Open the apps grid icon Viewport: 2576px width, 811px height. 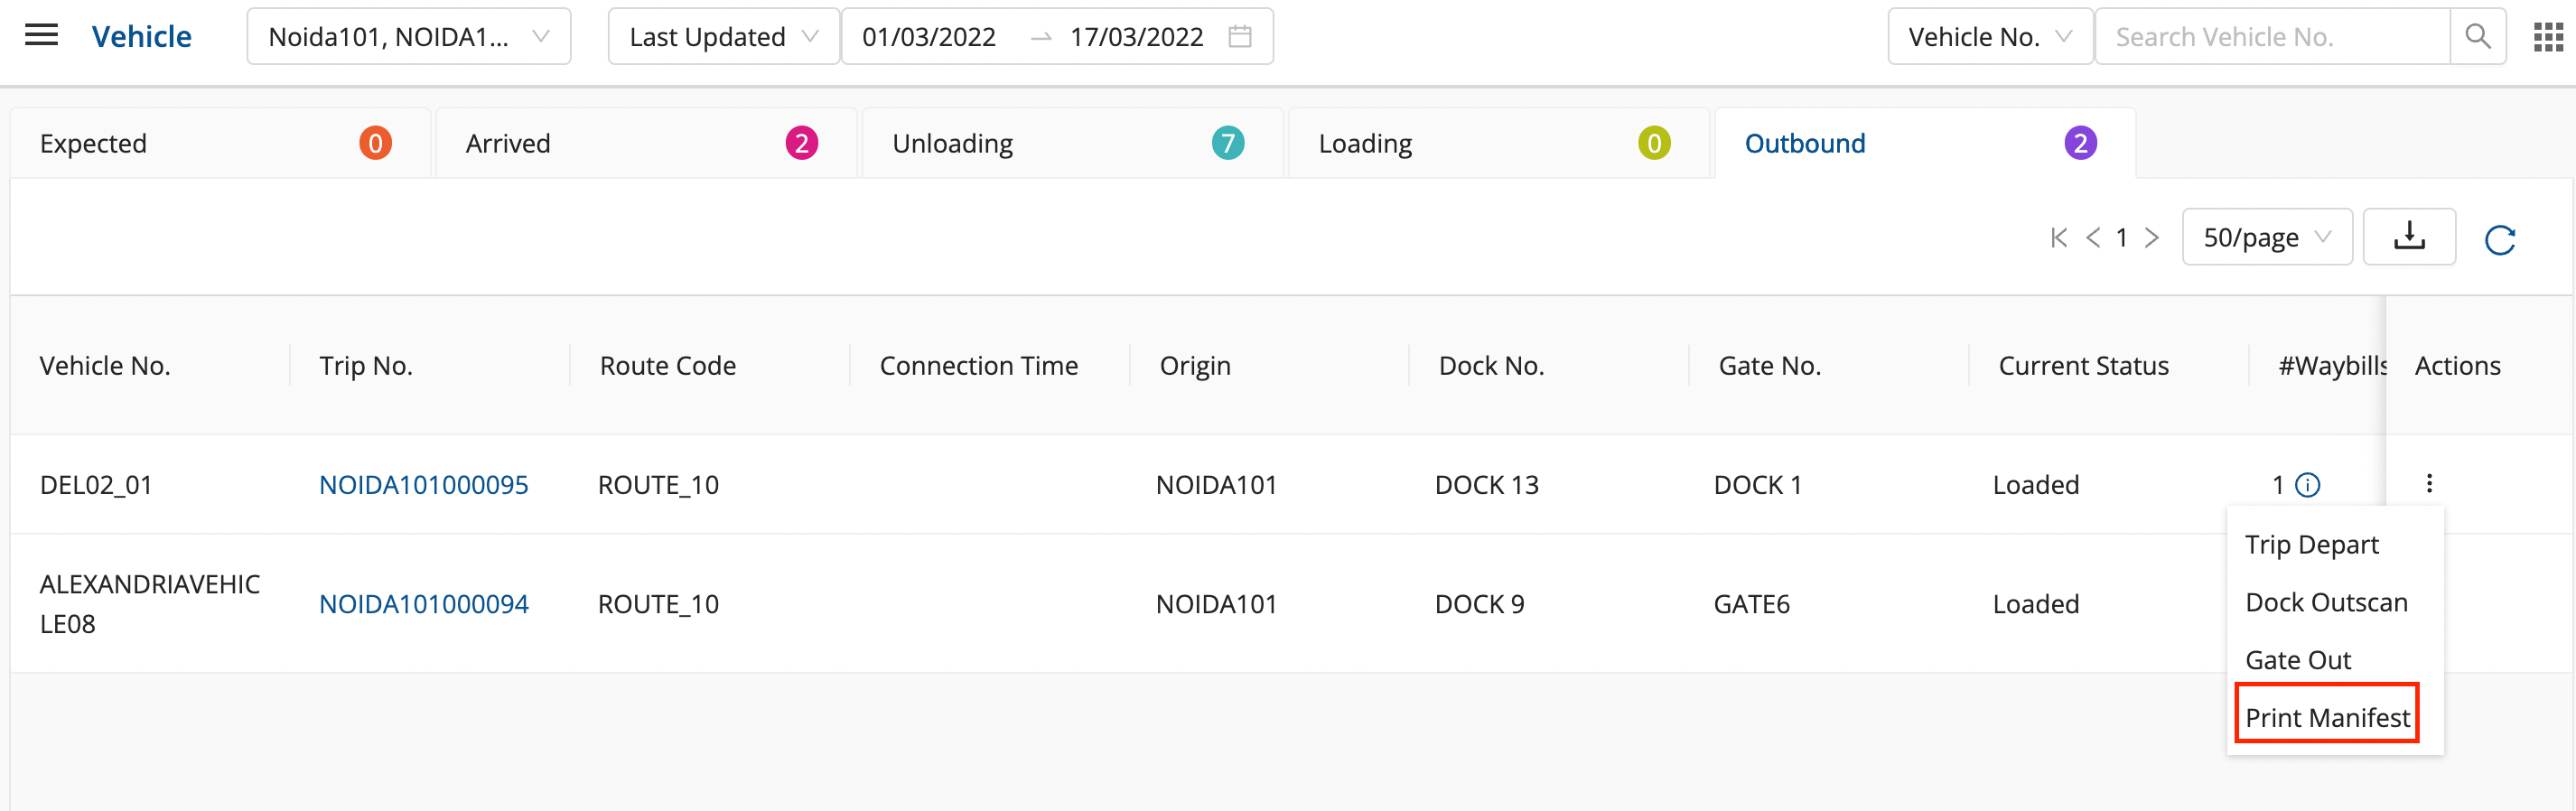click(2547, 37)
